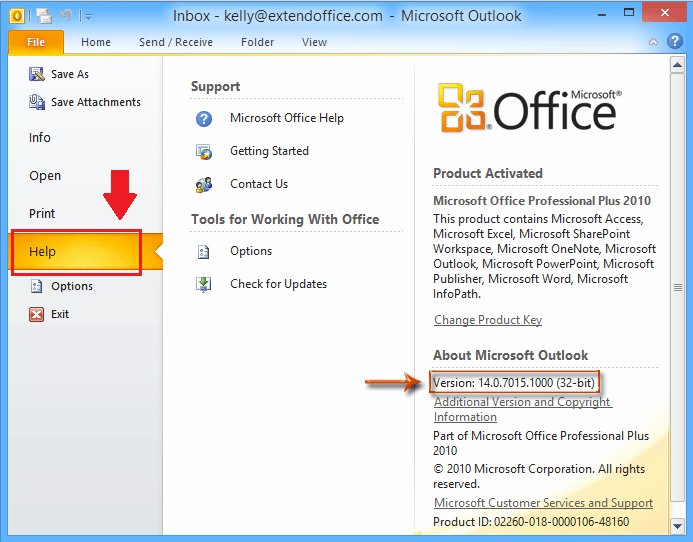This screenshot has height=542, width=693.
Task: Click the Contact Us people icon
Action: 204,184
